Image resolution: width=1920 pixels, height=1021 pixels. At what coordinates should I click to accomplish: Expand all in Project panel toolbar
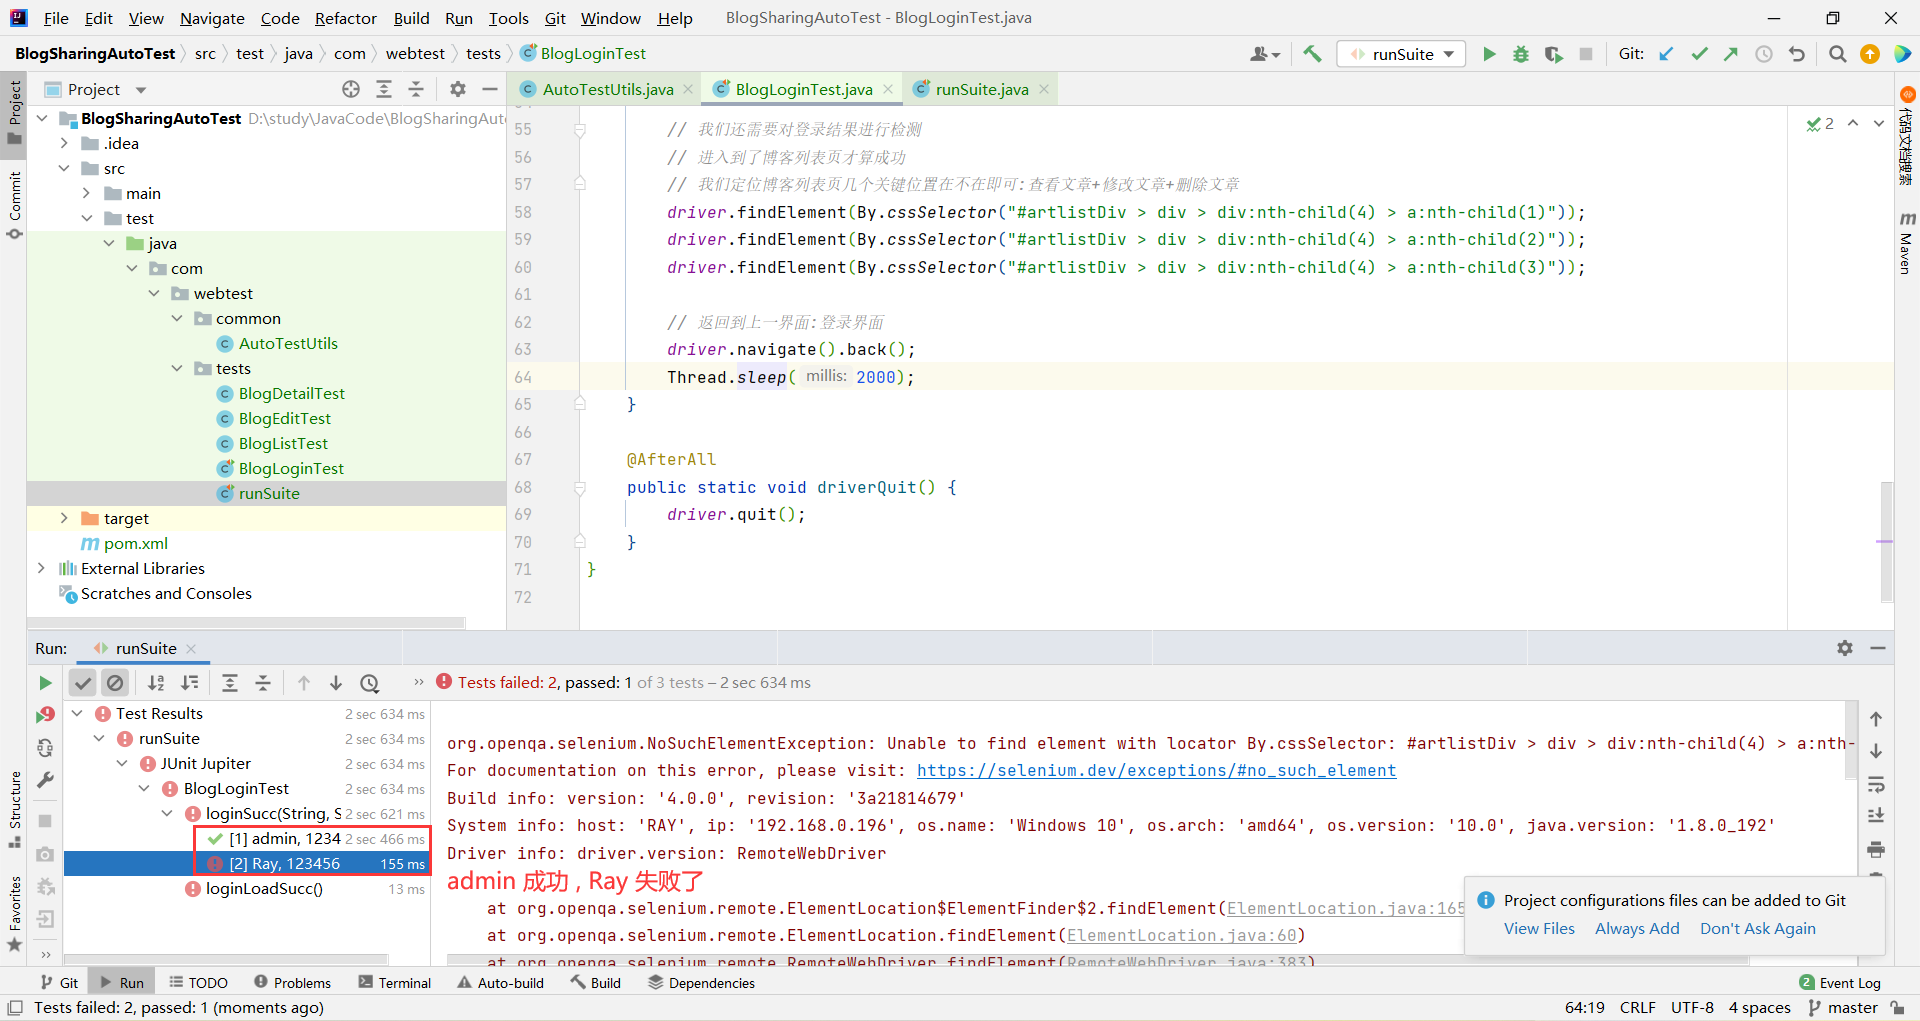click(x=384, y=89)
